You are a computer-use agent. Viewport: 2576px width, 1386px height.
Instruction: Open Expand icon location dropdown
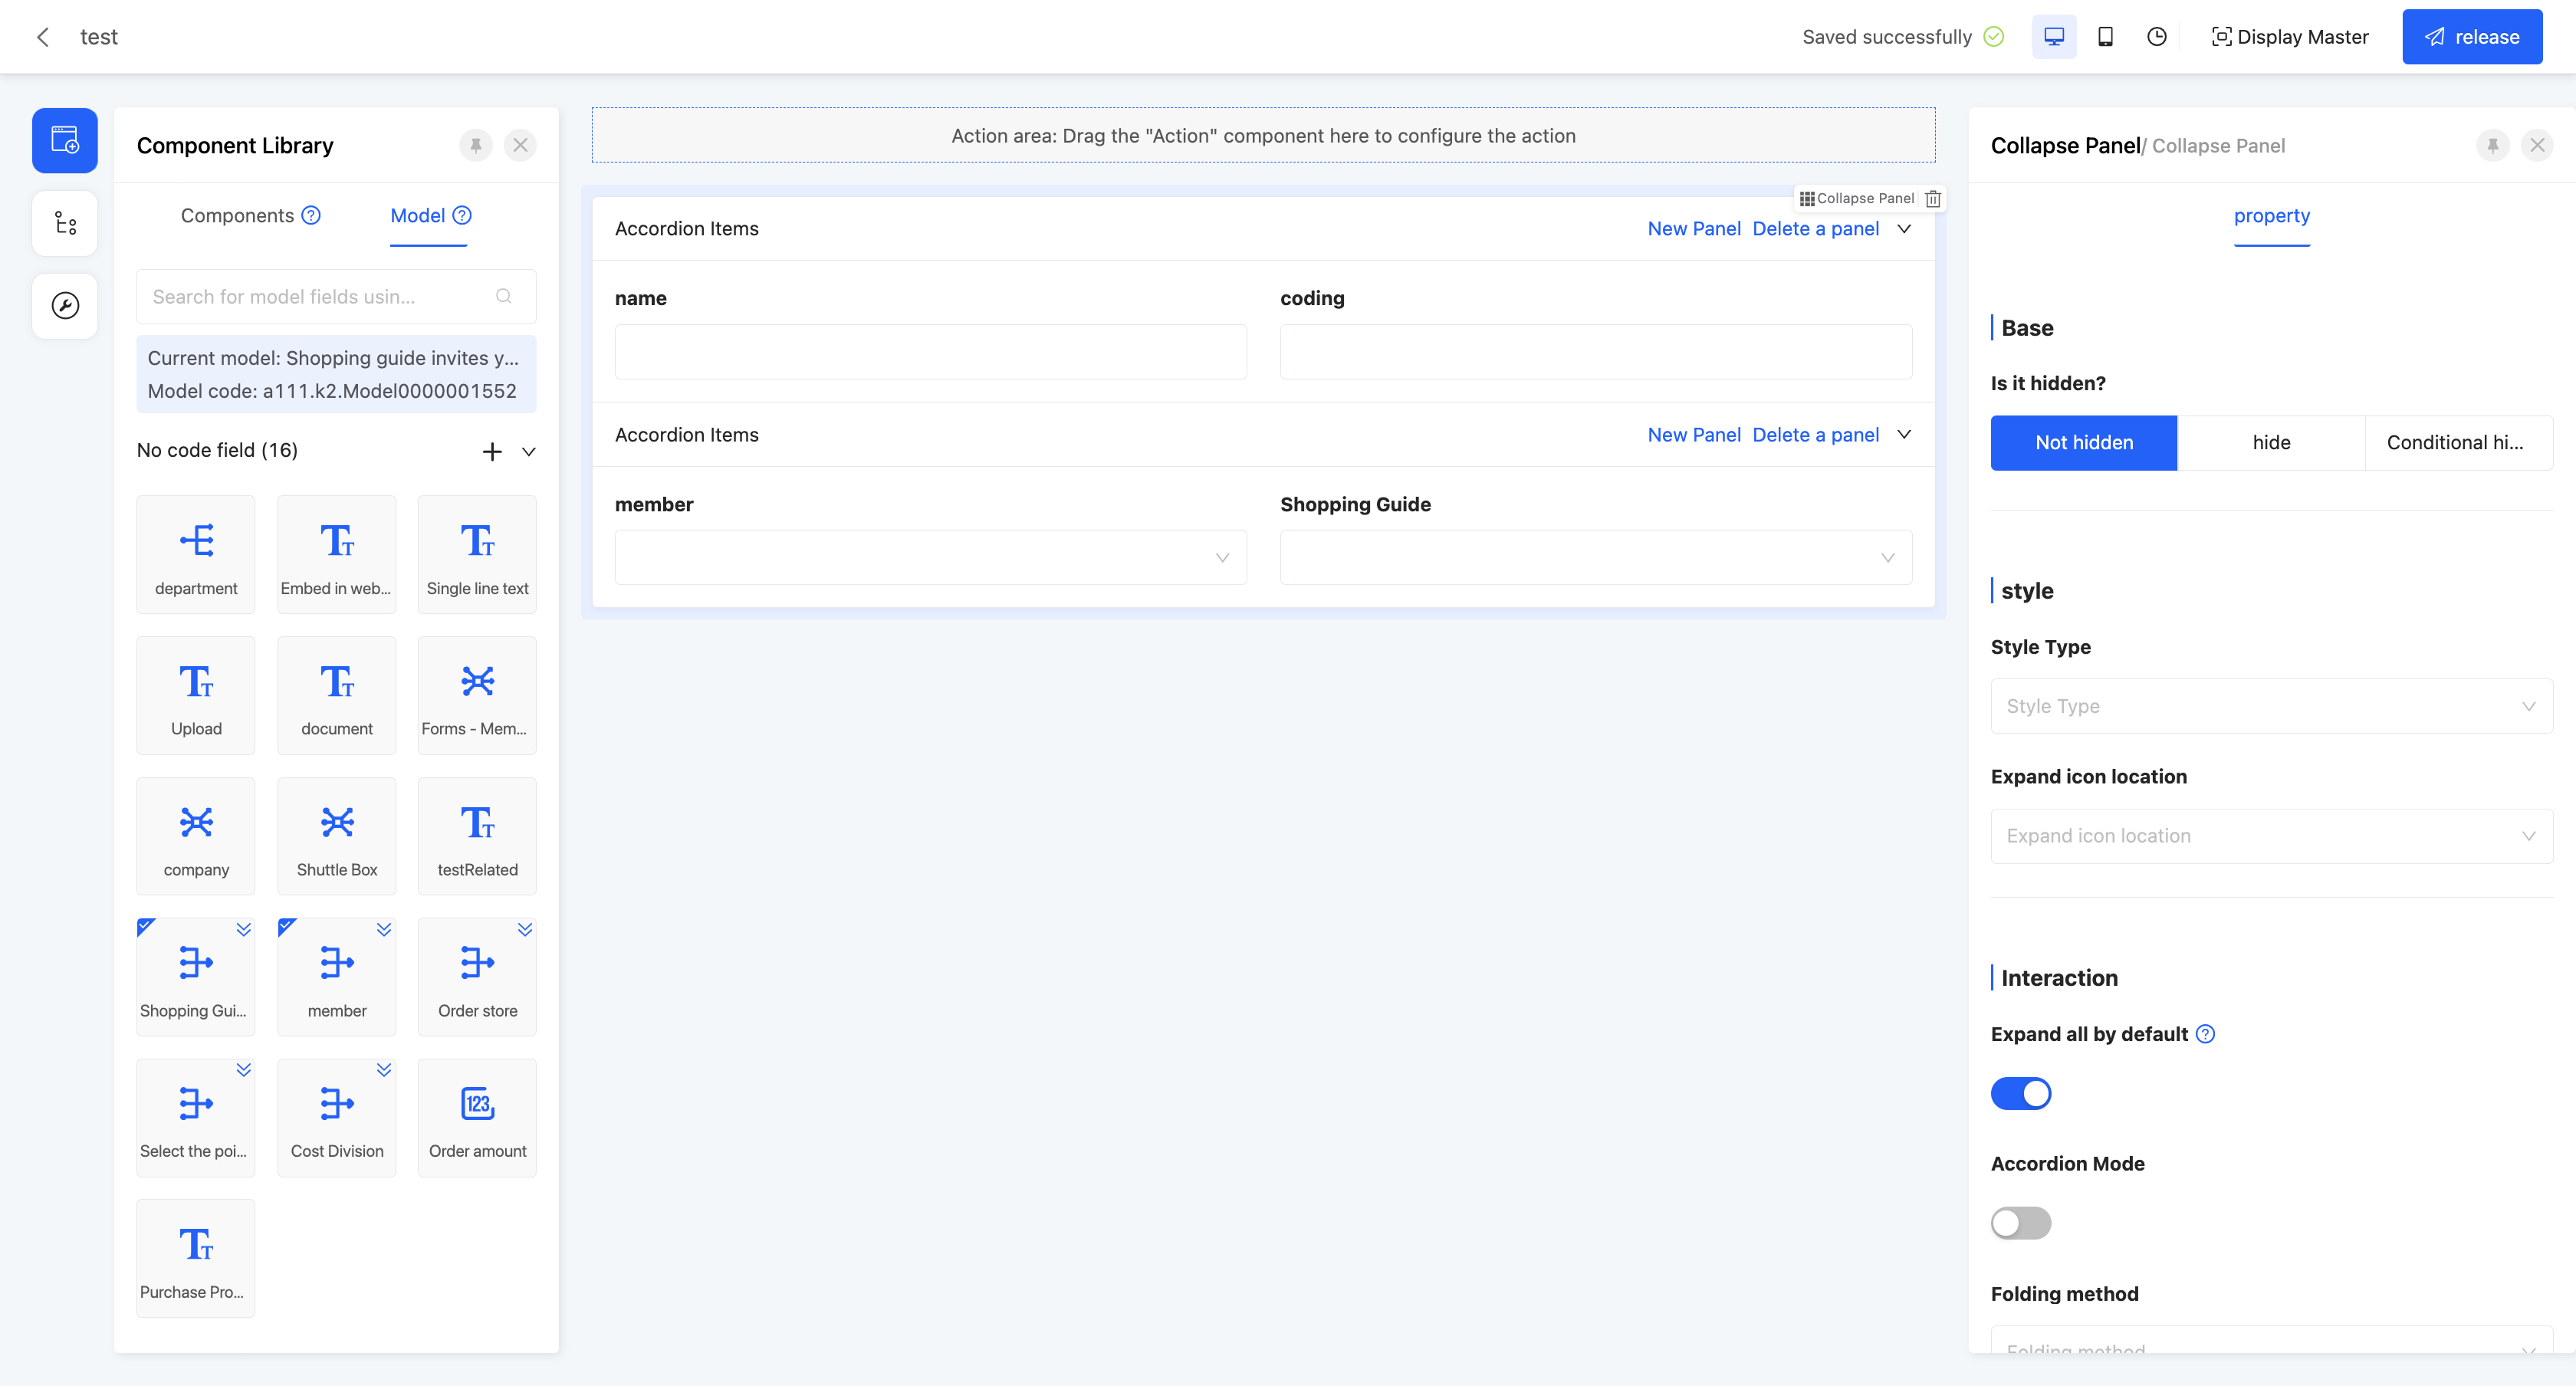2270,836
